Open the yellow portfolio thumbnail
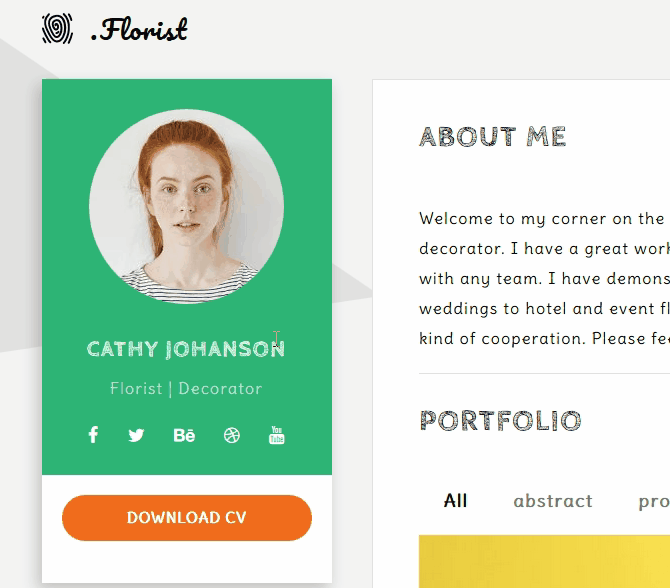 pyautogui.click(x=544, y=562)
